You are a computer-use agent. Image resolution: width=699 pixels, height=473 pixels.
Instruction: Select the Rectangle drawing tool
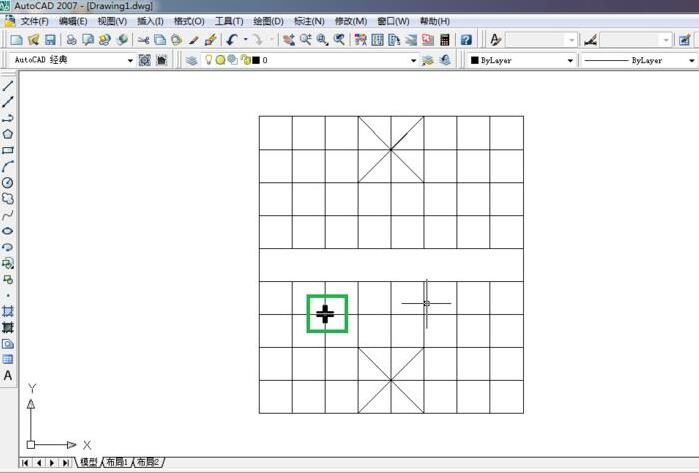(8, 150)
